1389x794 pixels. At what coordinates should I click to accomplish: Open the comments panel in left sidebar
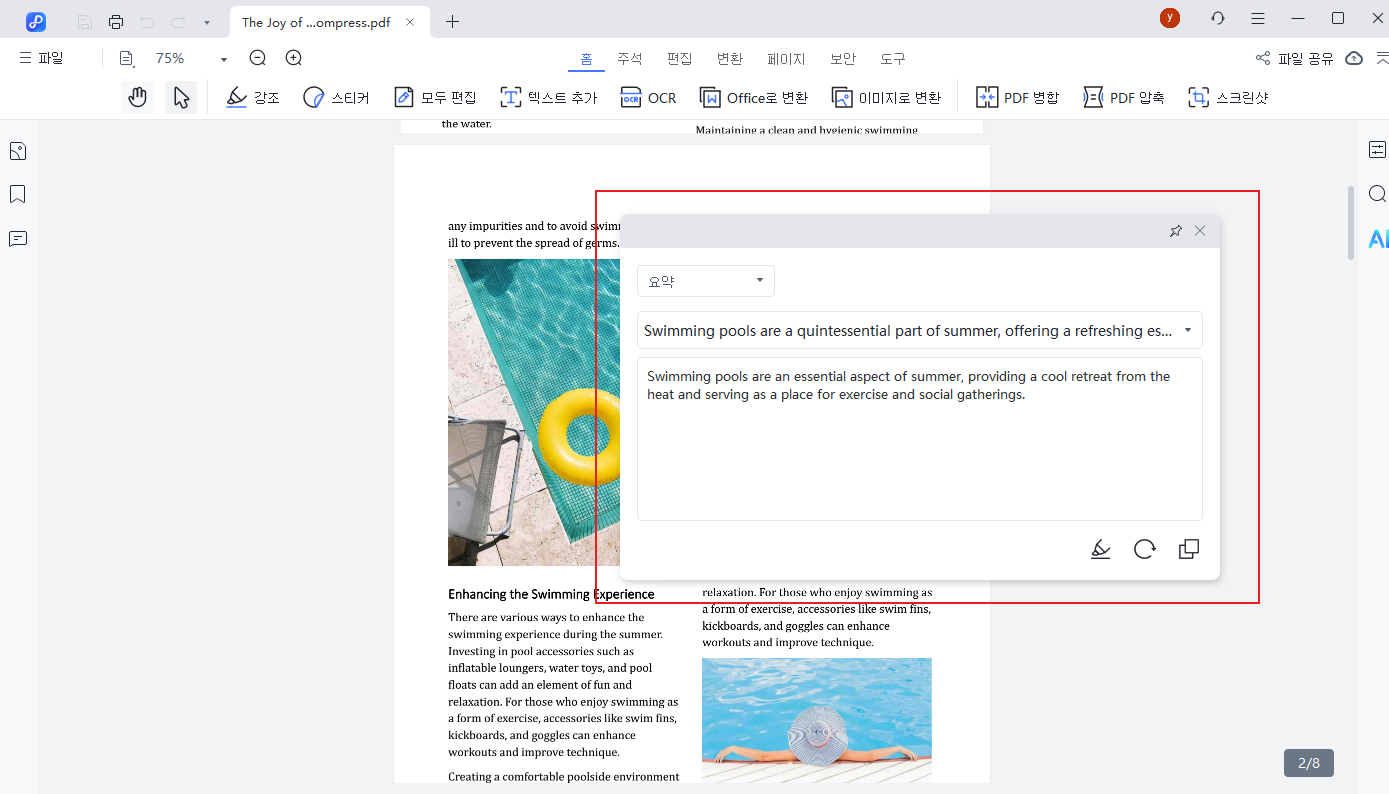[17, 238]
